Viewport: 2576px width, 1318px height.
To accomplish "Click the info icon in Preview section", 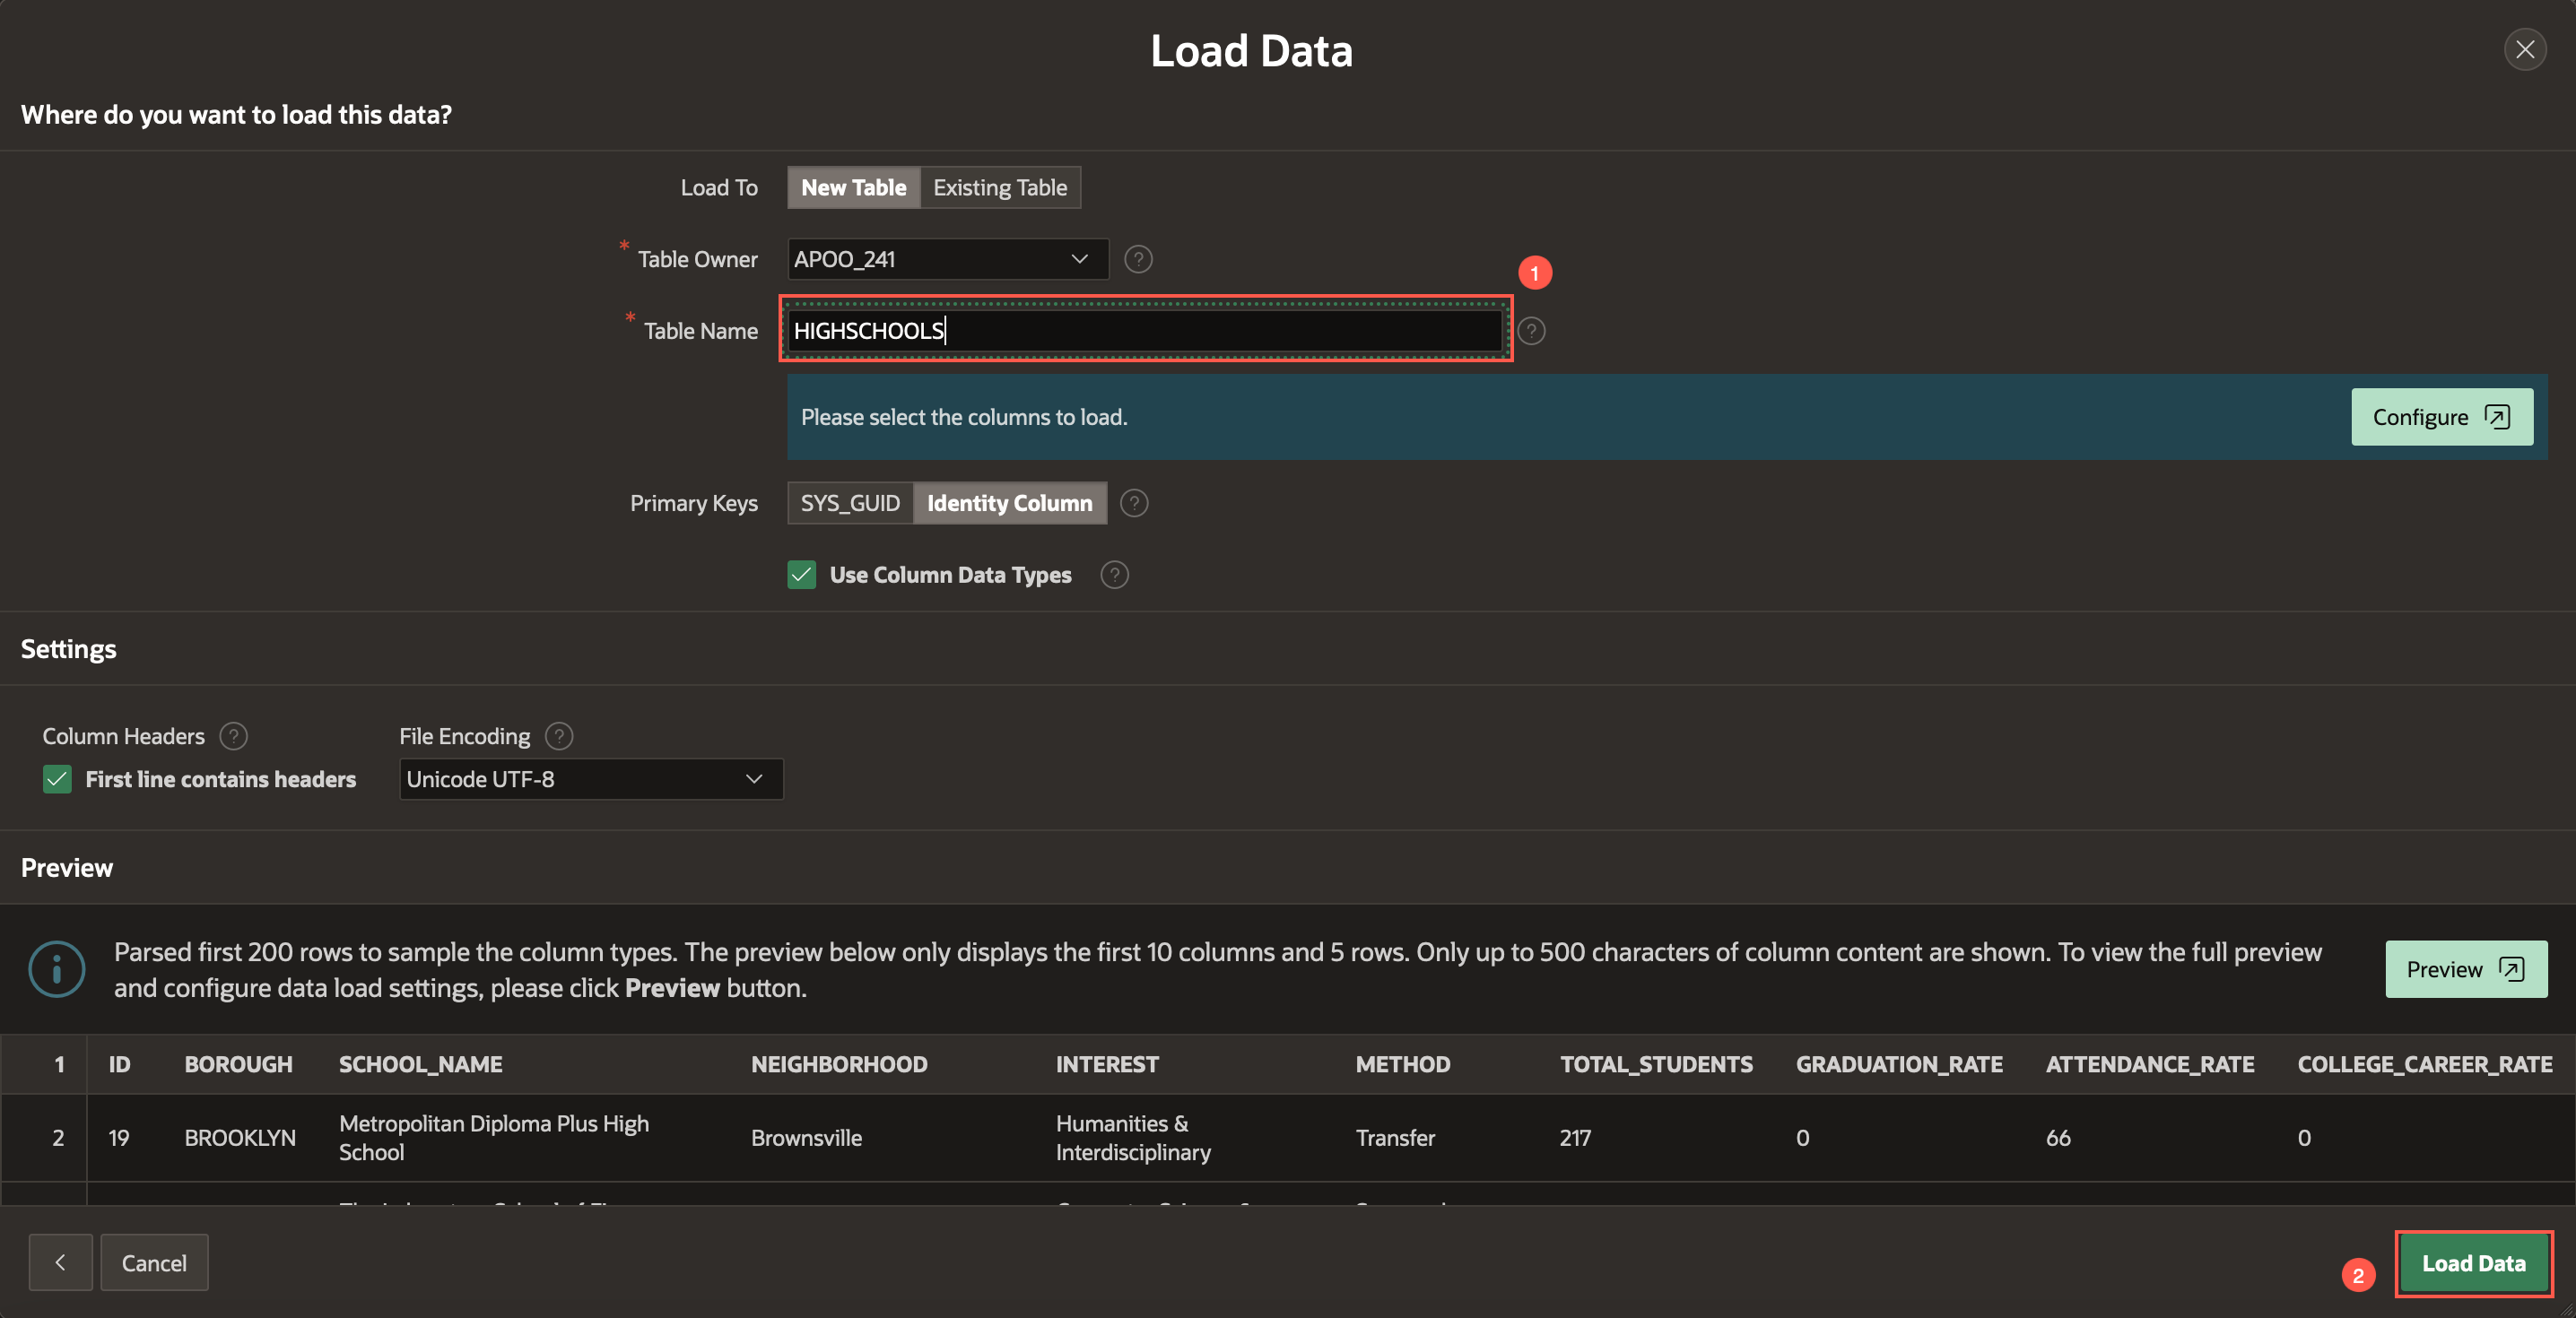I will coord(57,969).
